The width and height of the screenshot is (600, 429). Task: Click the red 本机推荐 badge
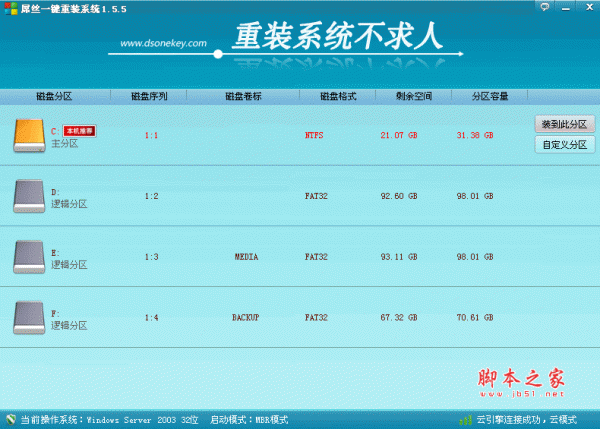(x=79, y=131)
